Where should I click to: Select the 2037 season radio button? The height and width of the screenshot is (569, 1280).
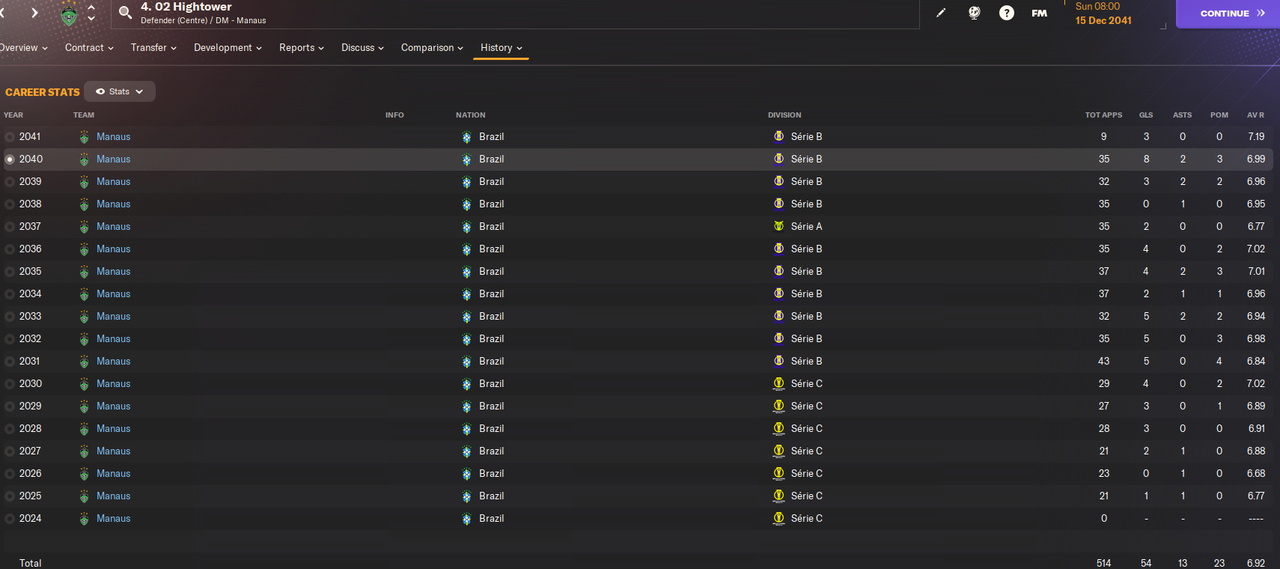(10, 227)
